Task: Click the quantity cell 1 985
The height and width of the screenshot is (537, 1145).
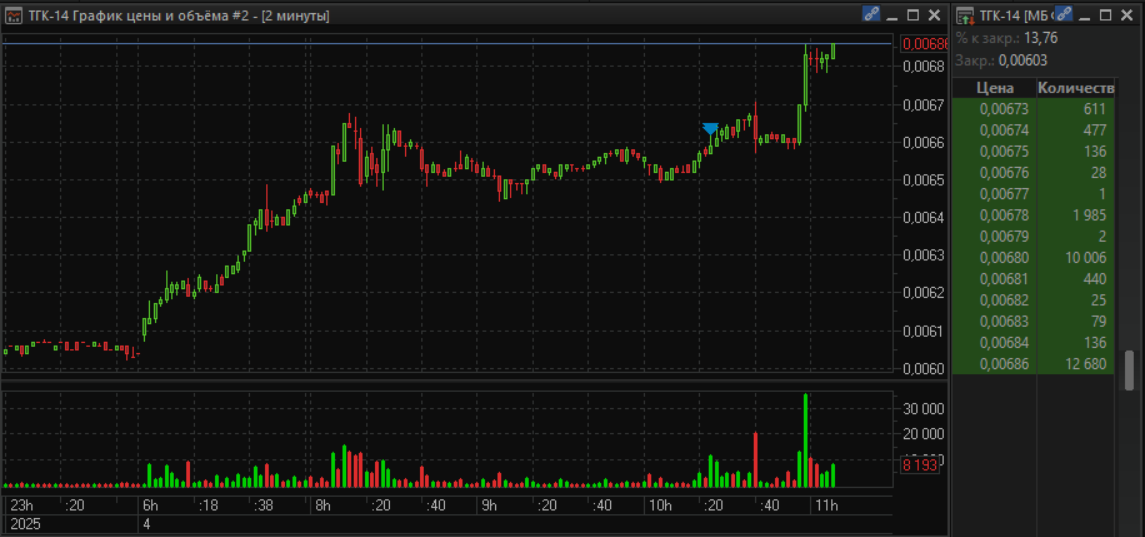Action: tap(1076, 216)
